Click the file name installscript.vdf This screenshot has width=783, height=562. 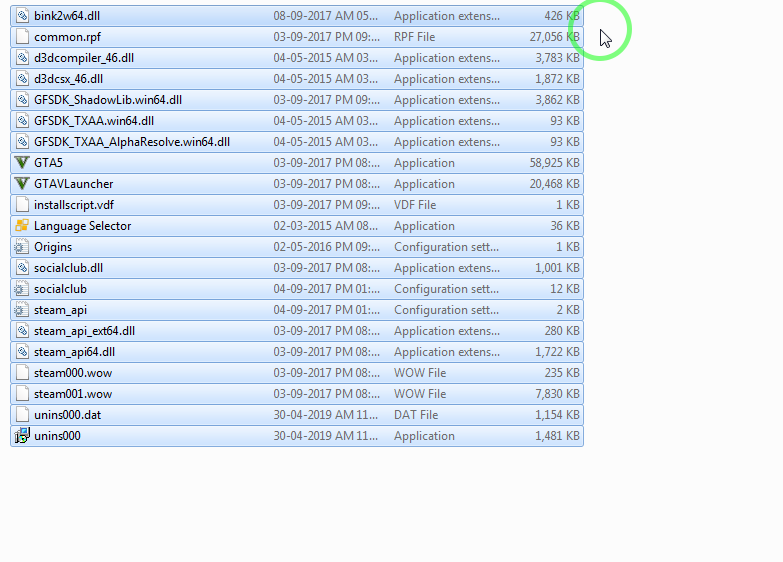[74, 205]
